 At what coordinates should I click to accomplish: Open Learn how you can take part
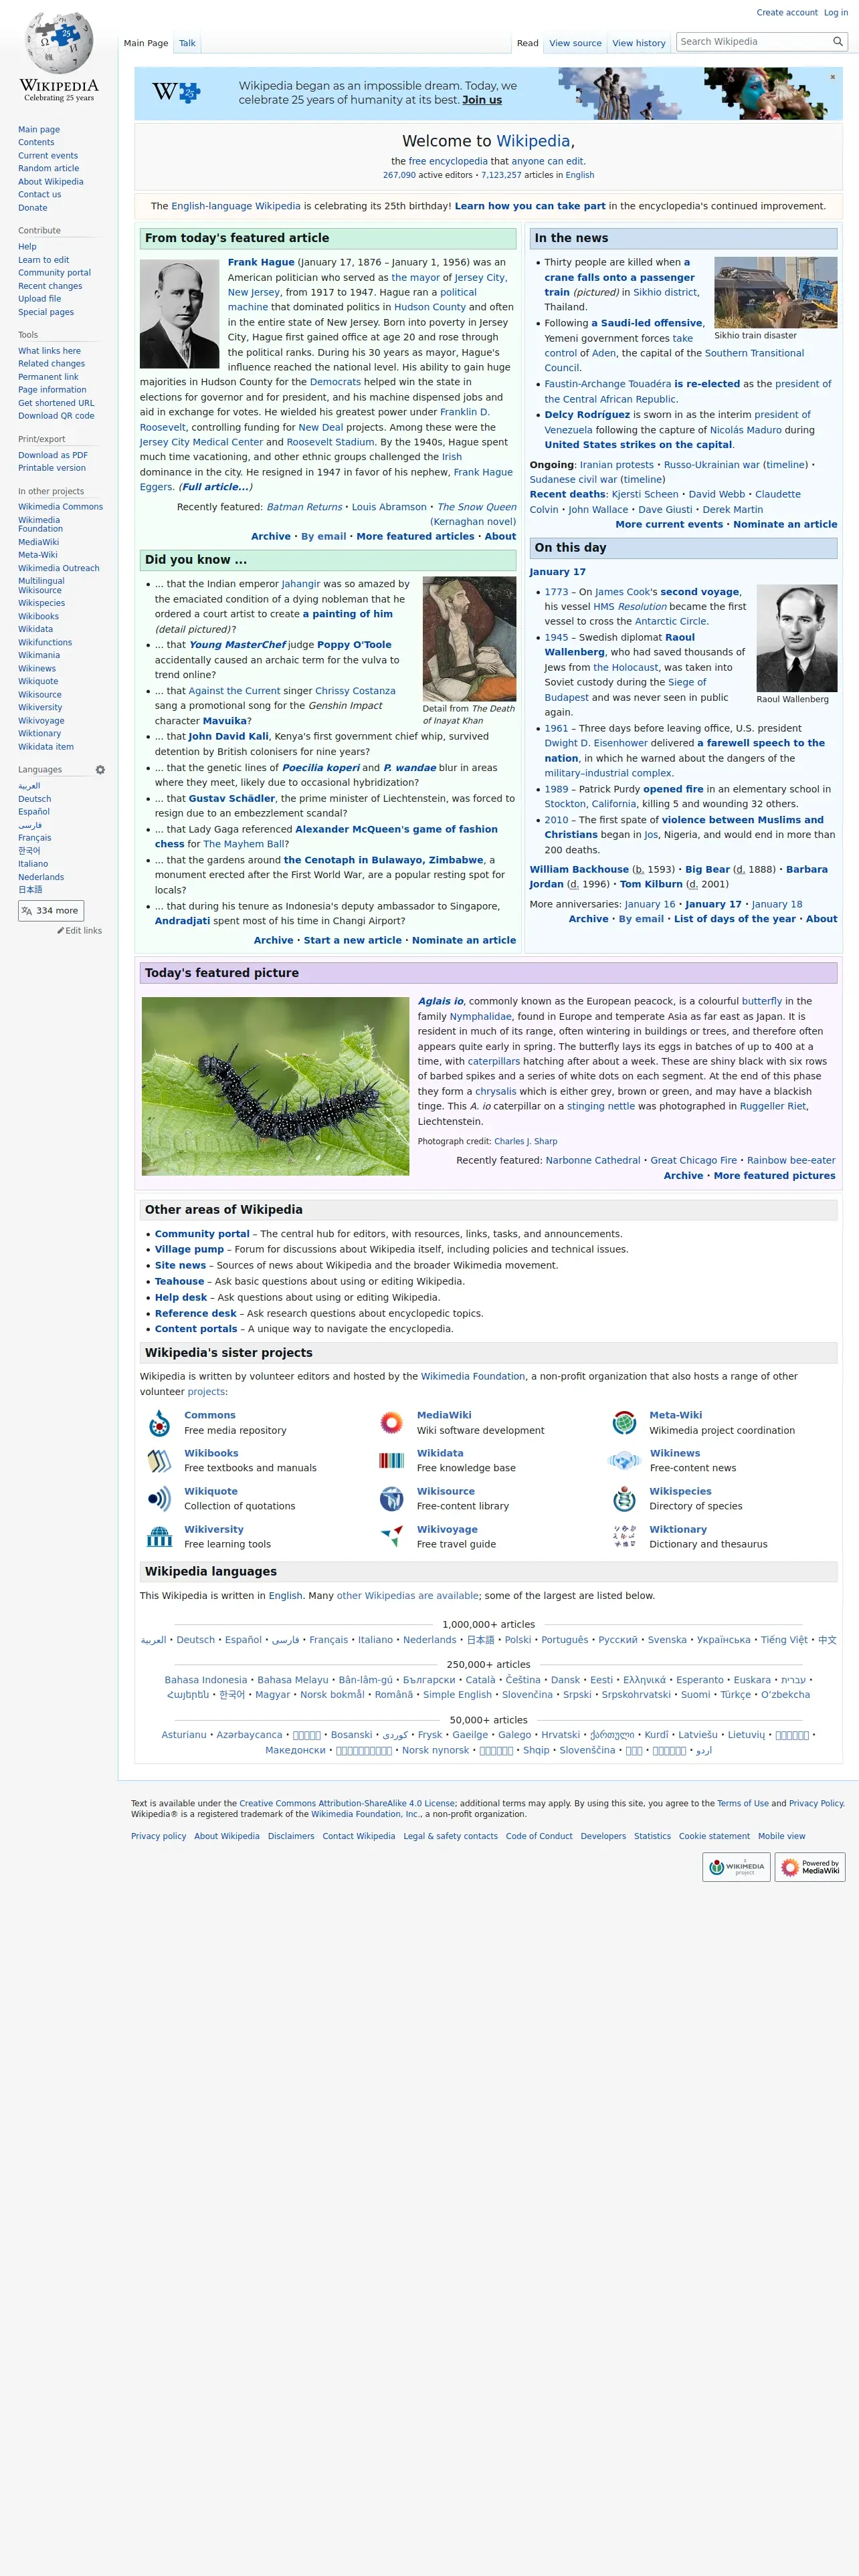(x=530, y=206)
